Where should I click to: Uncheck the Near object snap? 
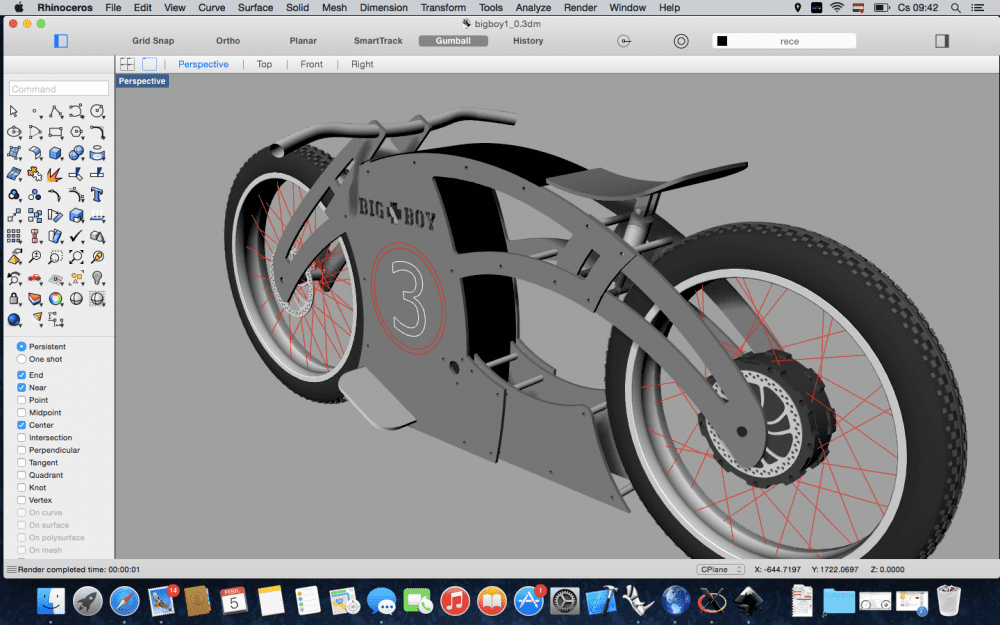[x=22, y=387]
